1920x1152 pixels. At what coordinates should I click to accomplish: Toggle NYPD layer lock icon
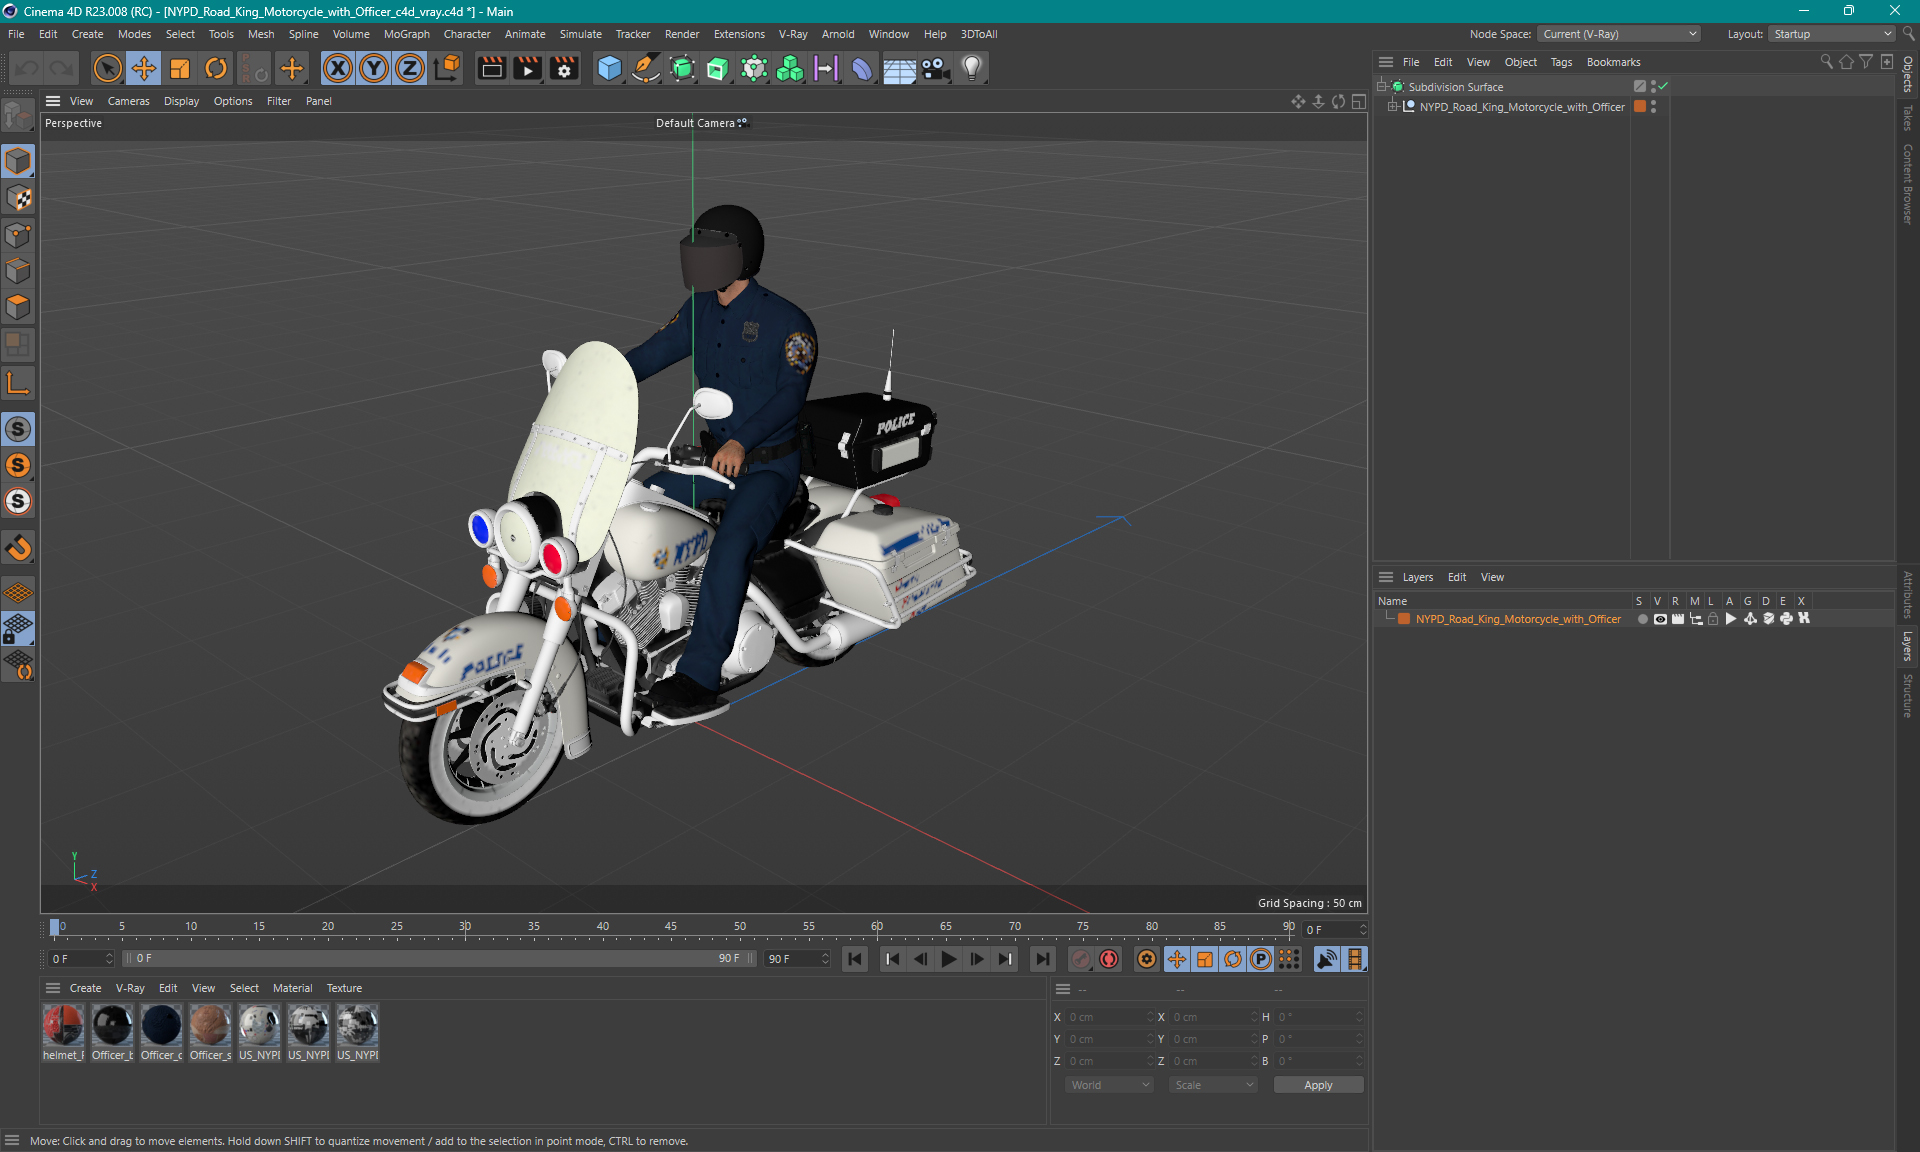click(x=1713, y=619)
